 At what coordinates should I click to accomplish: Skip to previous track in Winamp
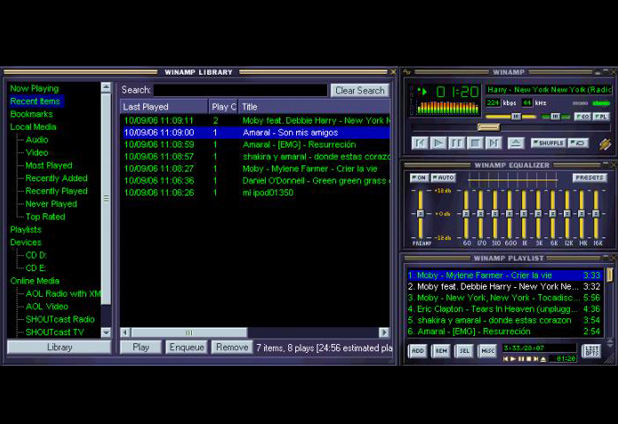(421, 143)
